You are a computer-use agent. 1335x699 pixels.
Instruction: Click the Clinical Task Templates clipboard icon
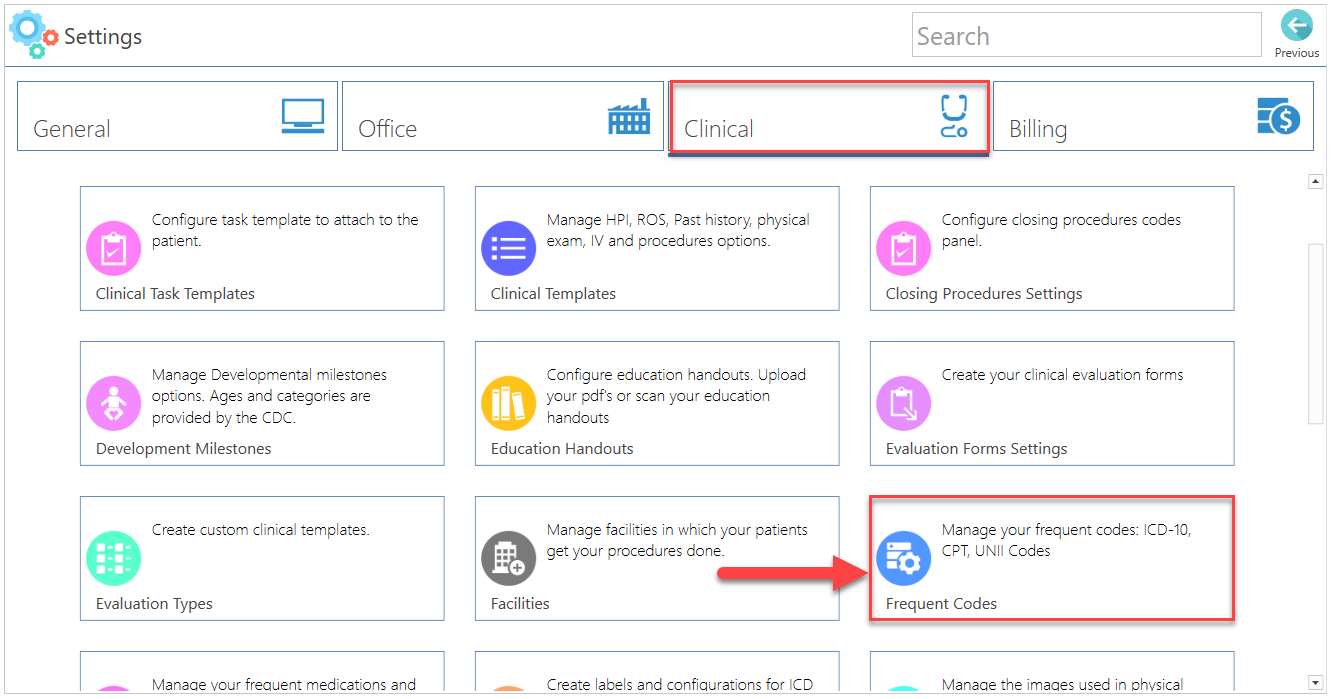[114, 248]
